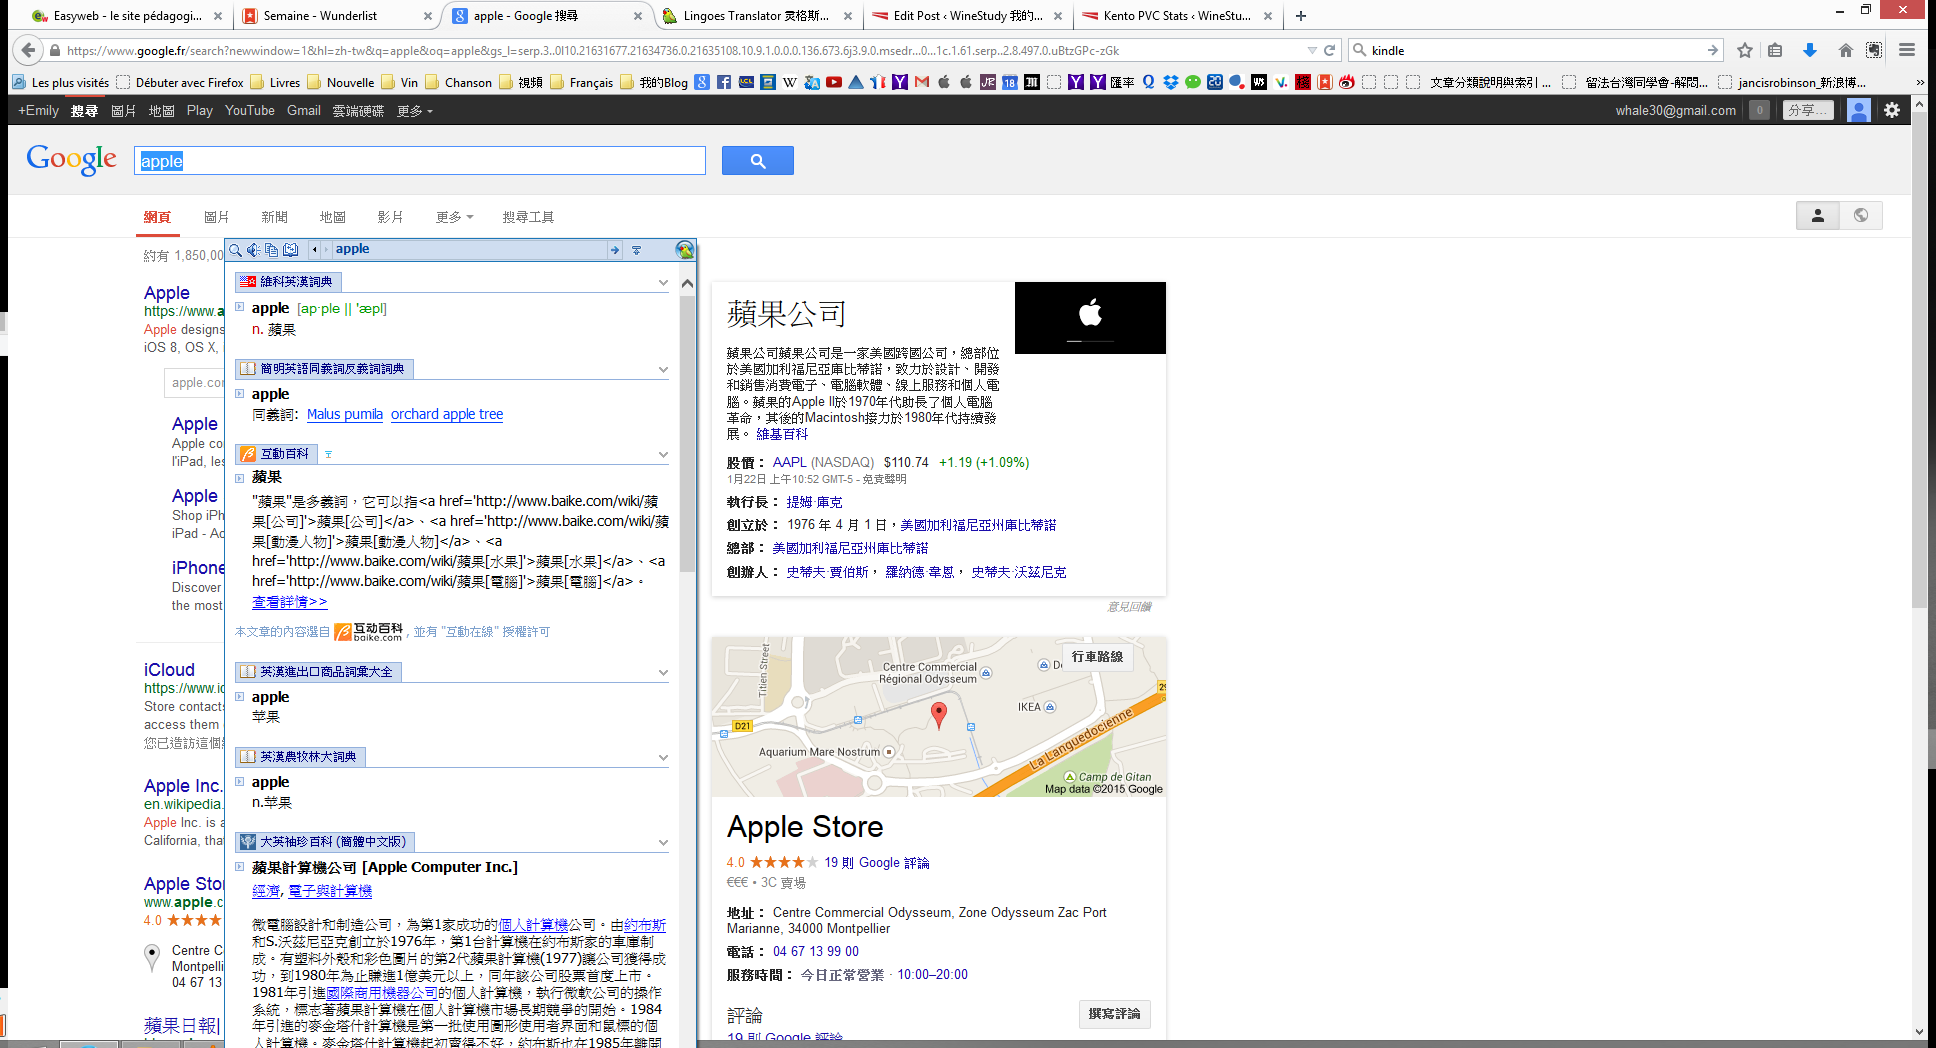Open the Facebook bookmark icon
The image size is (1936, 1048).
point(724,82)
